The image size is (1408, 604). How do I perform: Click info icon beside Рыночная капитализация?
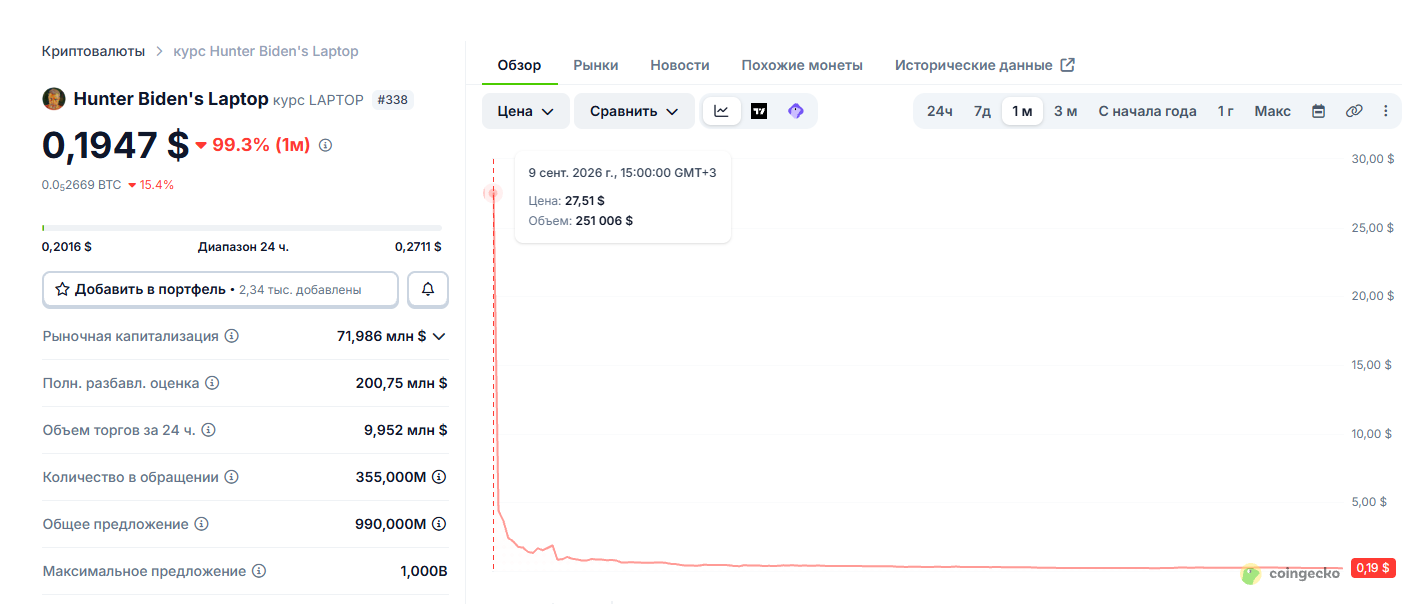[232, 336]
